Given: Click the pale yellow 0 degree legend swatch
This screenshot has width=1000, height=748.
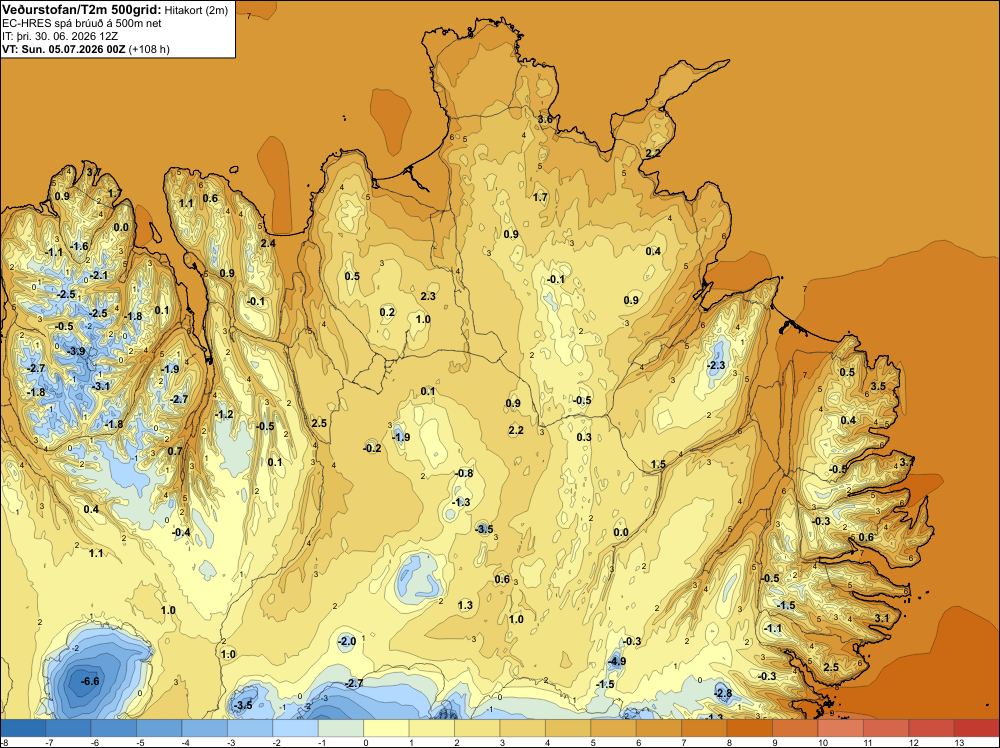Looking at the screenshot, I should 386,728.
